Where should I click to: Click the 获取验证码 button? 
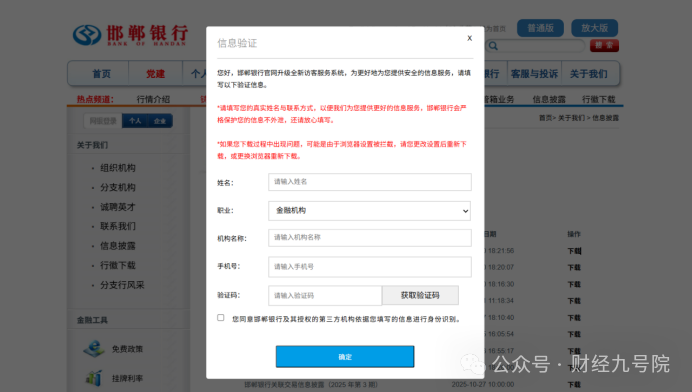point(420,295)
